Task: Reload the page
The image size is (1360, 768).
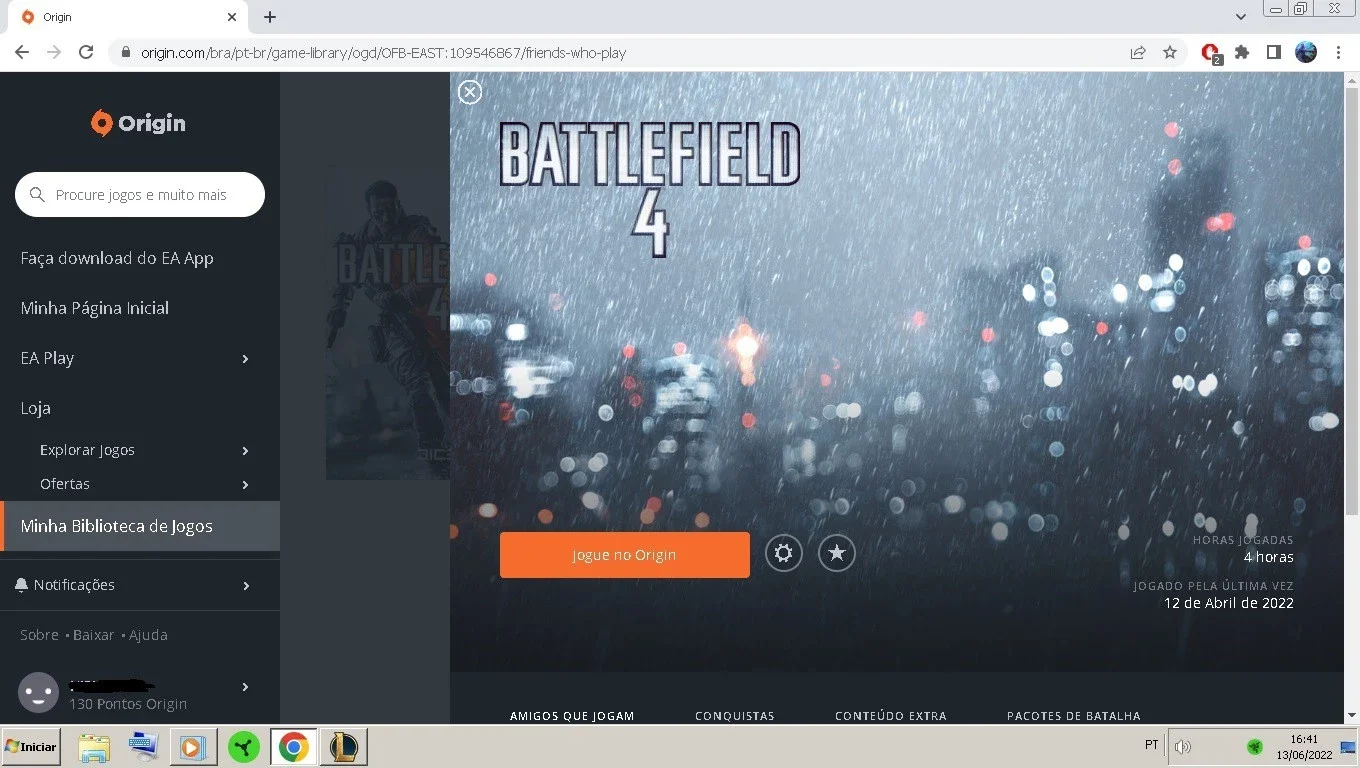Action: point(86,52)
